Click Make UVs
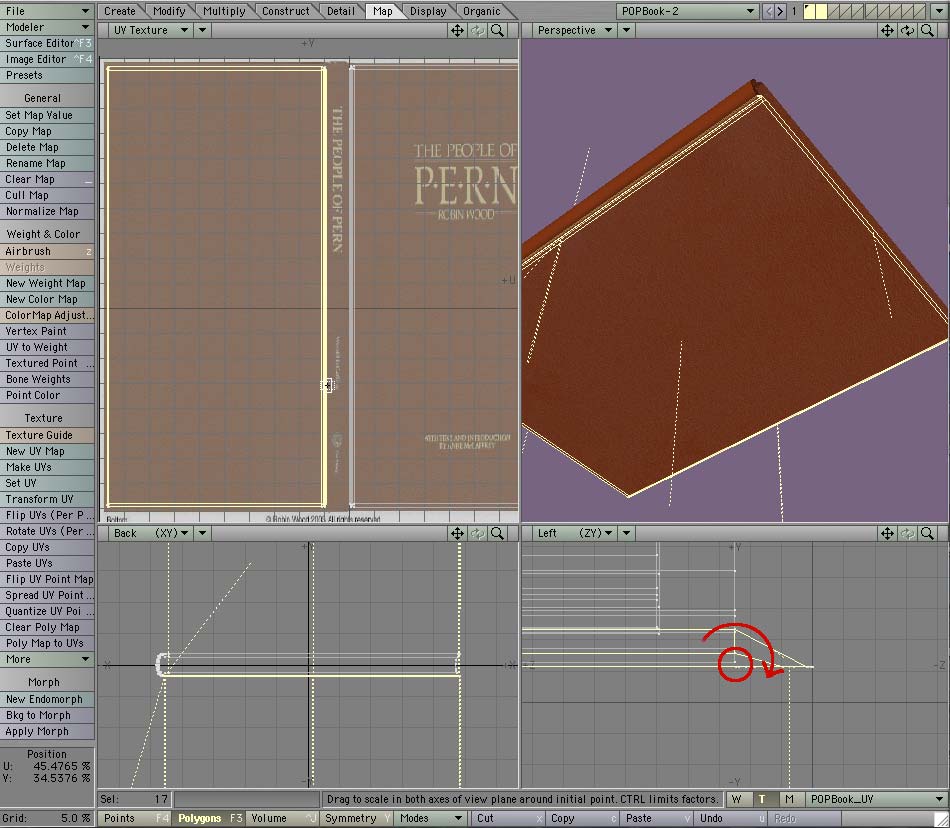 click(x=47, y=467)
